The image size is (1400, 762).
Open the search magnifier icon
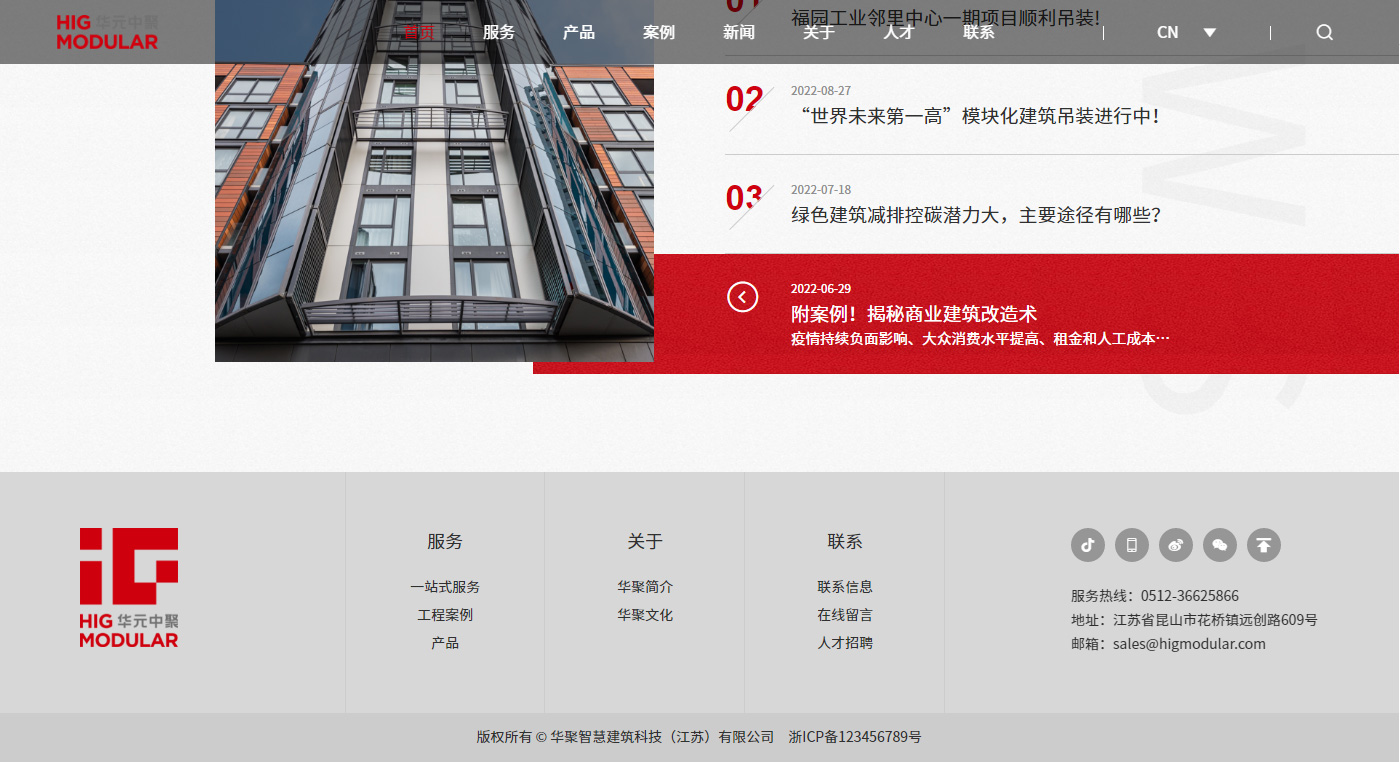point(1324,32)
